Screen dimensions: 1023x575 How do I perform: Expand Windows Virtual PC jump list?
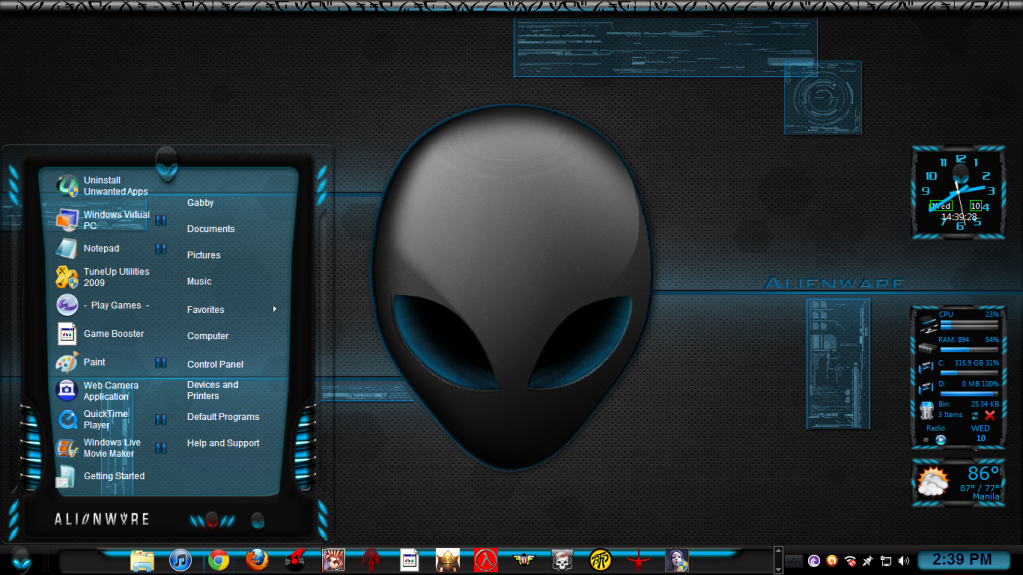[160, 221]
